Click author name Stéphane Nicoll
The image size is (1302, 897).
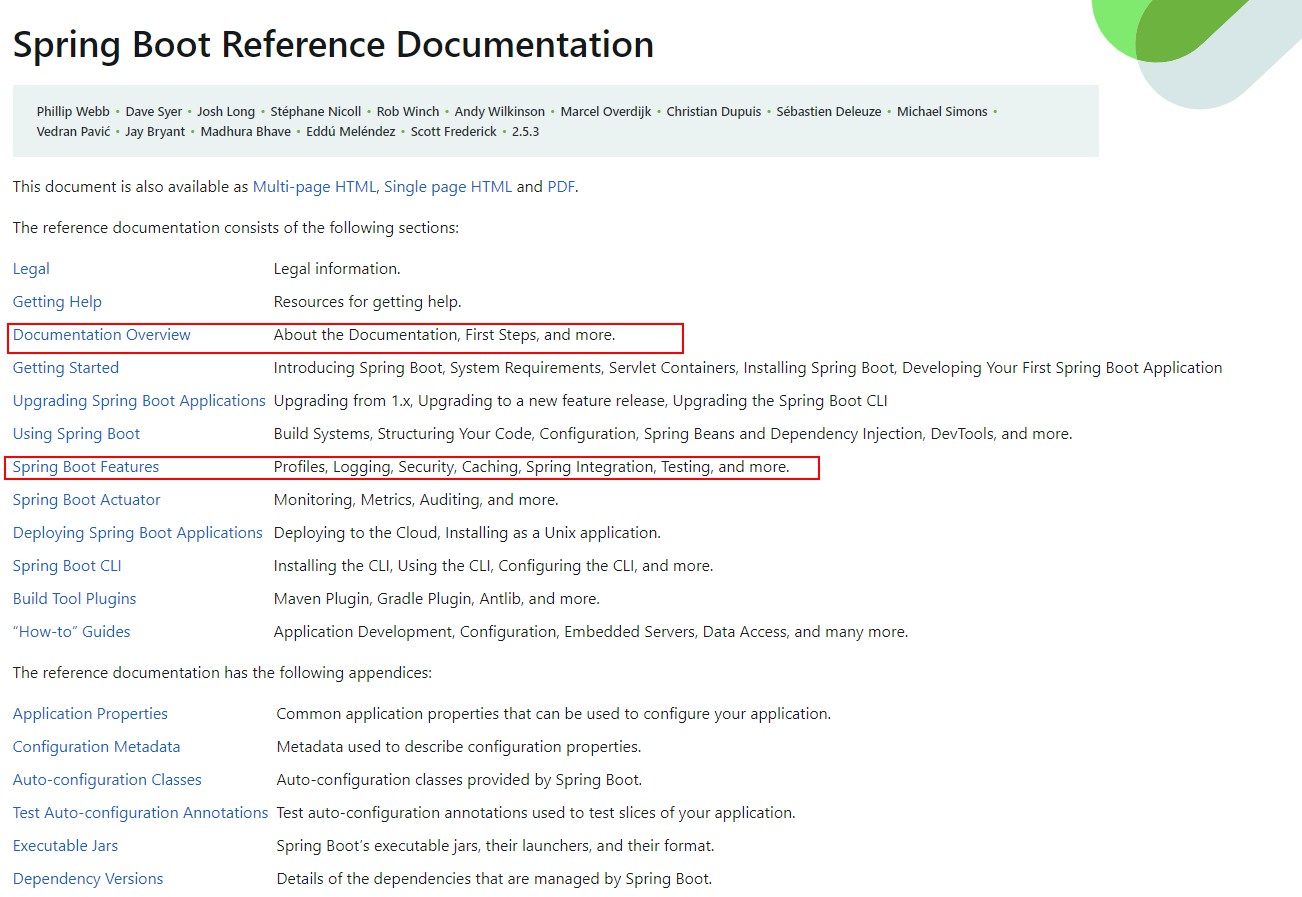tap(316, 112)
